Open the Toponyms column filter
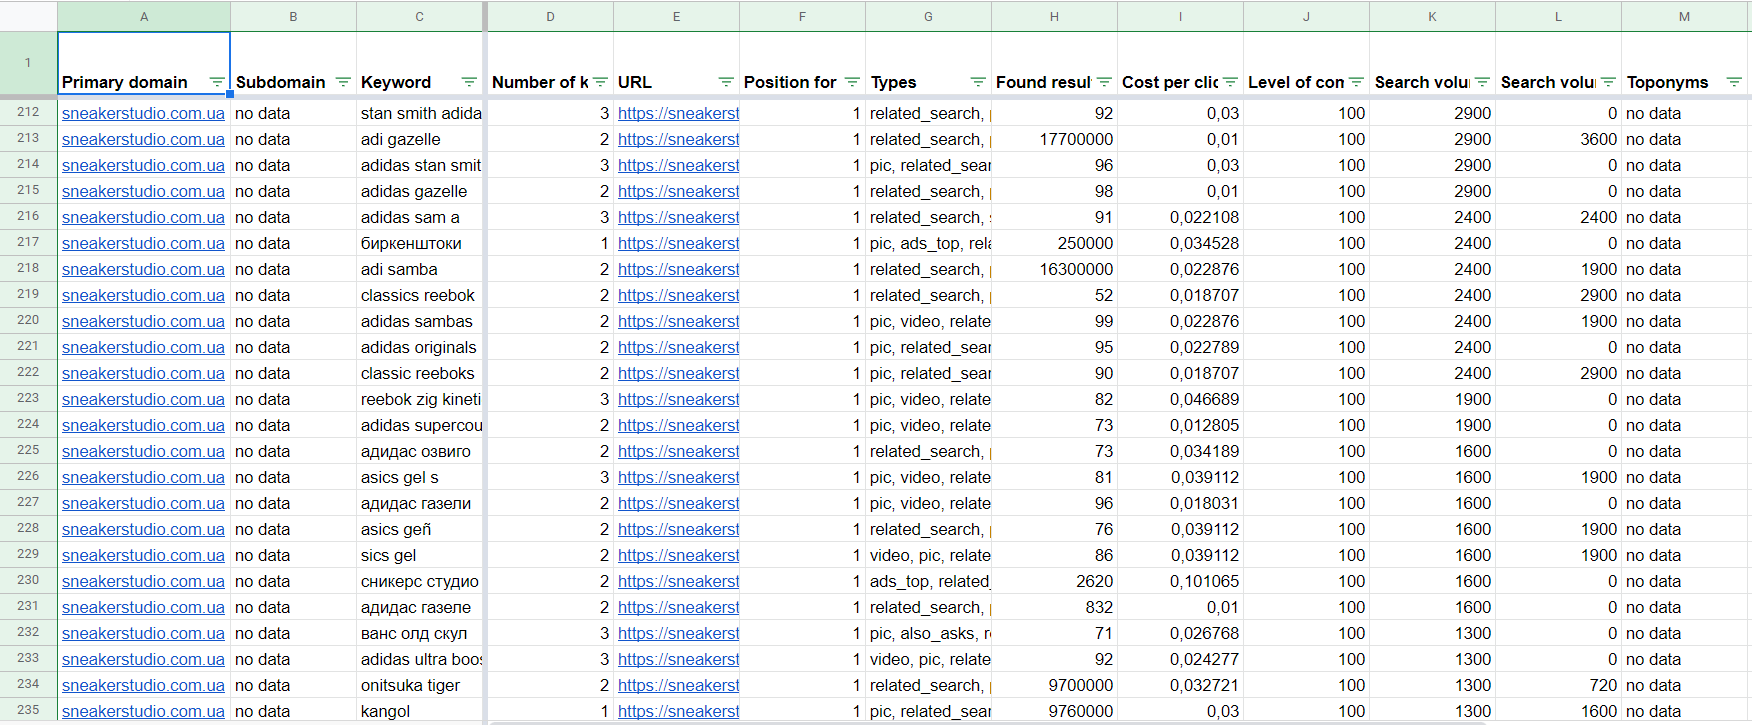This screenshot has width=1752, height=725. click(x=1734, y=82)
